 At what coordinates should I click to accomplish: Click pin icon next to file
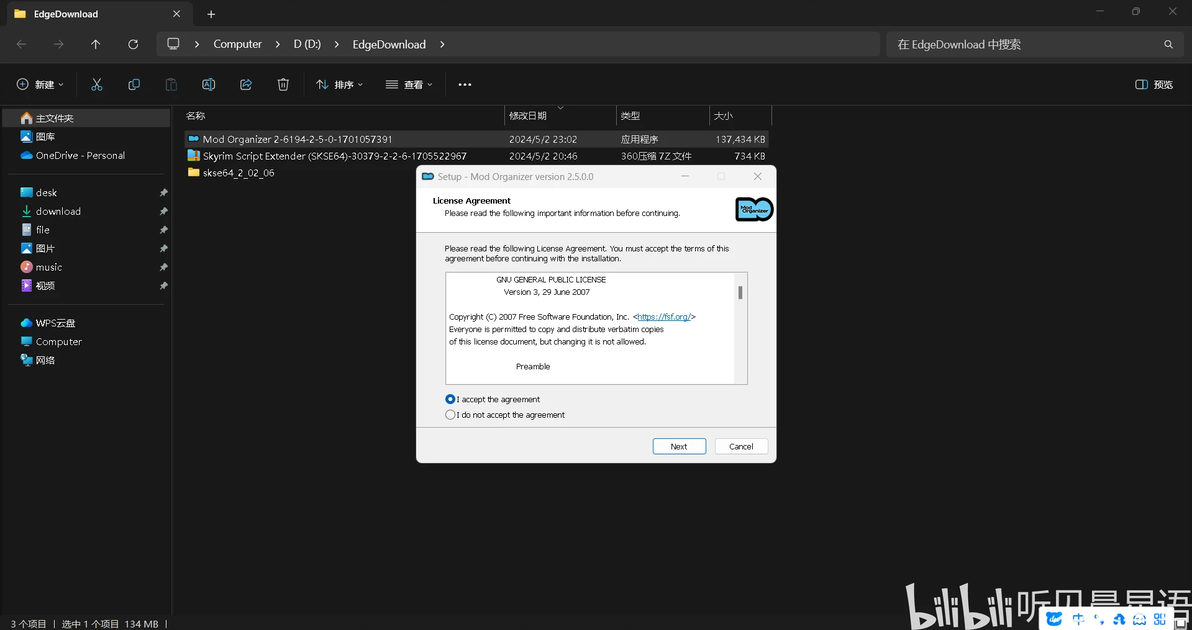click(163, 230)
